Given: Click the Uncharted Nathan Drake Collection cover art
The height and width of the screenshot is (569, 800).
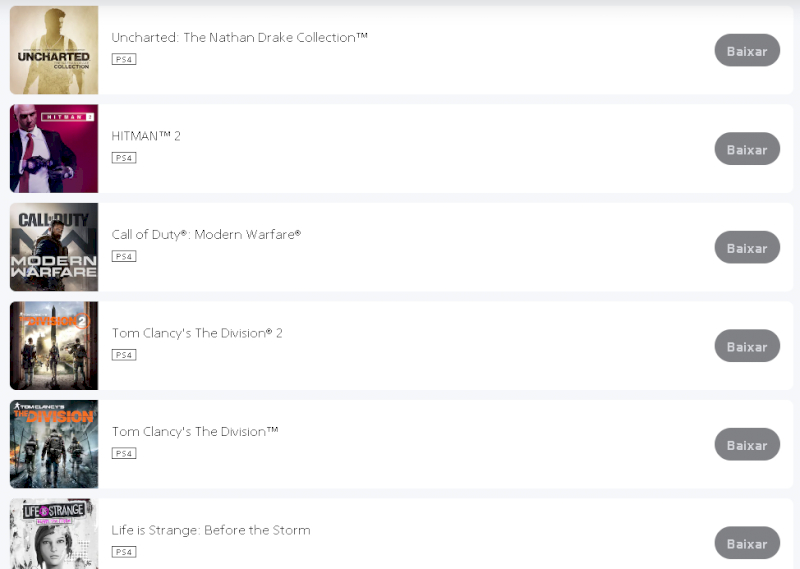Looking at the screenshot, I should tap(54, 50).
